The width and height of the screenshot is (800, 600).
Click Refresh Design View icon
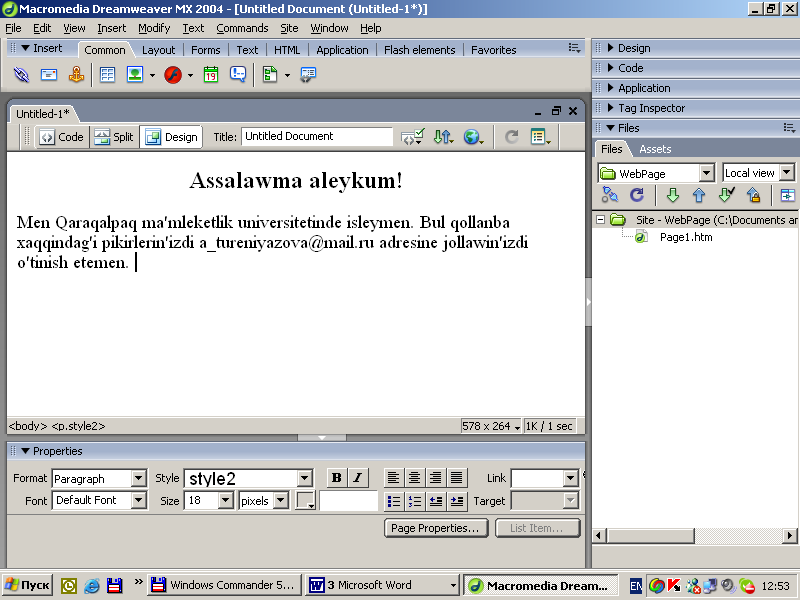[511, 137]
